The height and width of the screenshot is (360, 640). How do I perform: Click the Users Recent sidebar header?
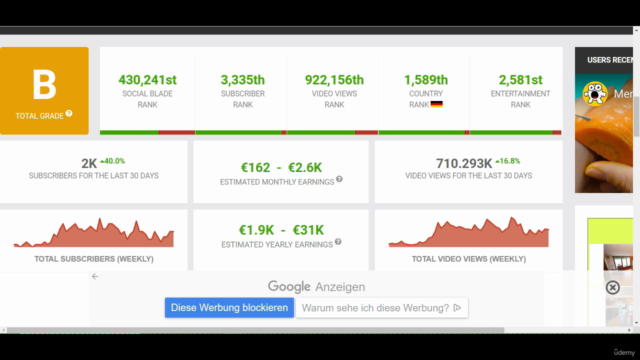(604, 60)
